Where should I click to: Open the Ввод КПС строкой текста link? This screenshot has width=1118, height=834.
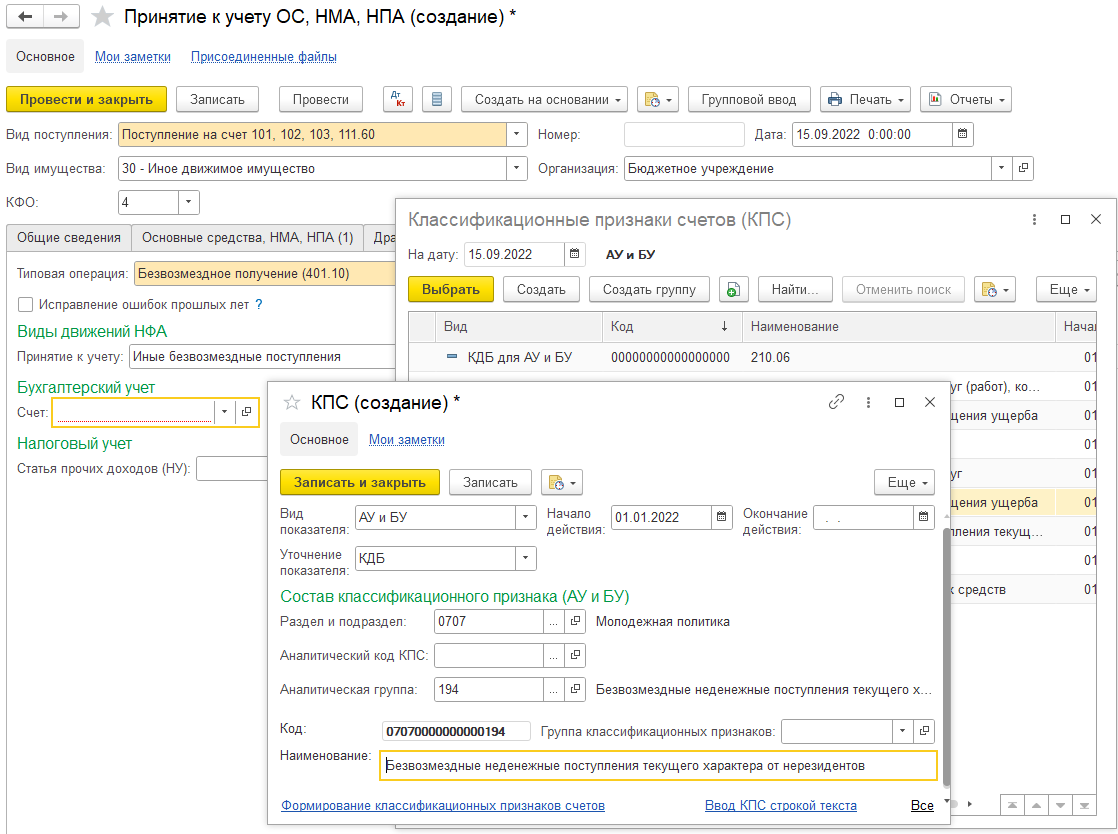point(781,805)
